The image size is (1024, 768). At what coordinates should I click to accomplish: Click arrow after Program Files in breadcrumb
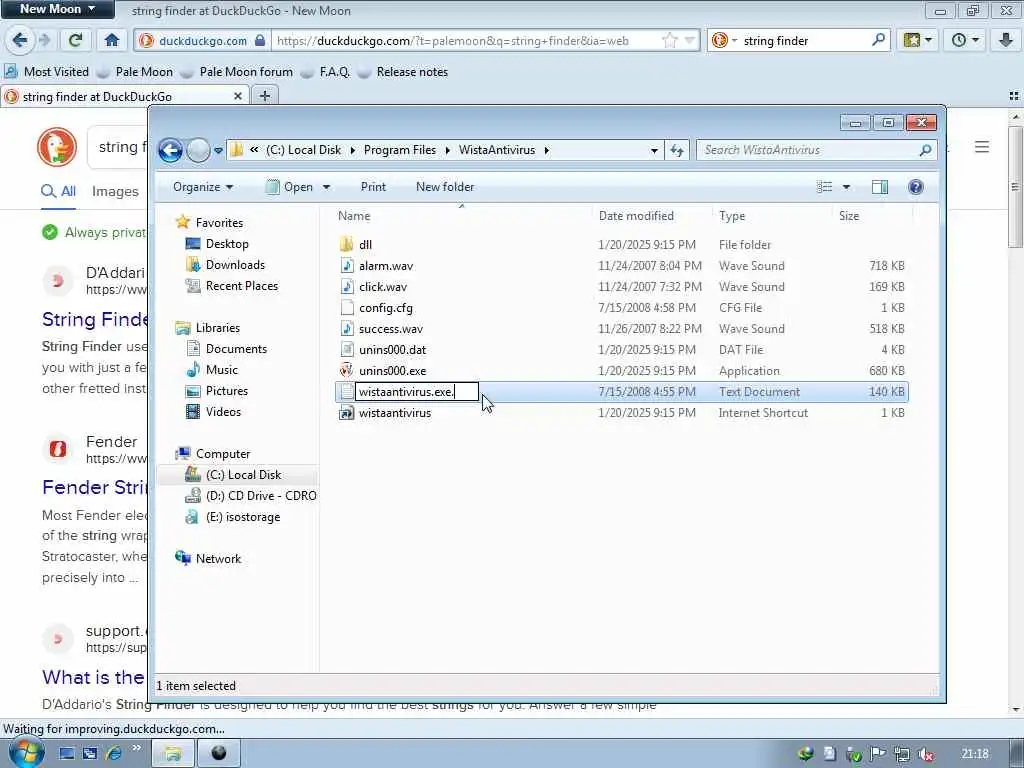pos(447,150)
